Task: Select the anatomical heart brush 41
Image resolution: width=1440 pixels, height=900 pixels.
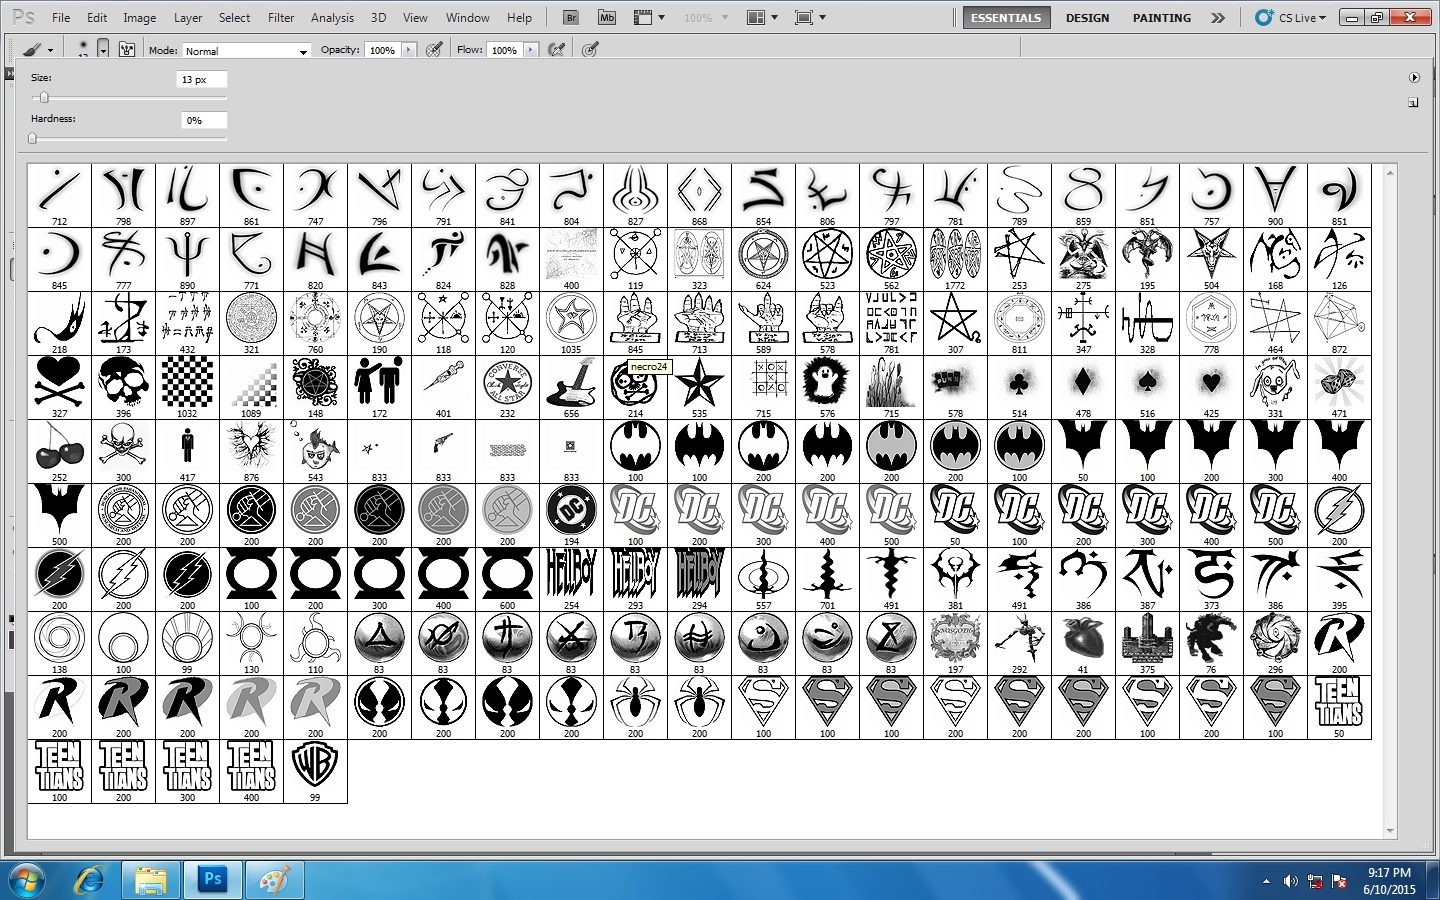Action: point(1083,643)
